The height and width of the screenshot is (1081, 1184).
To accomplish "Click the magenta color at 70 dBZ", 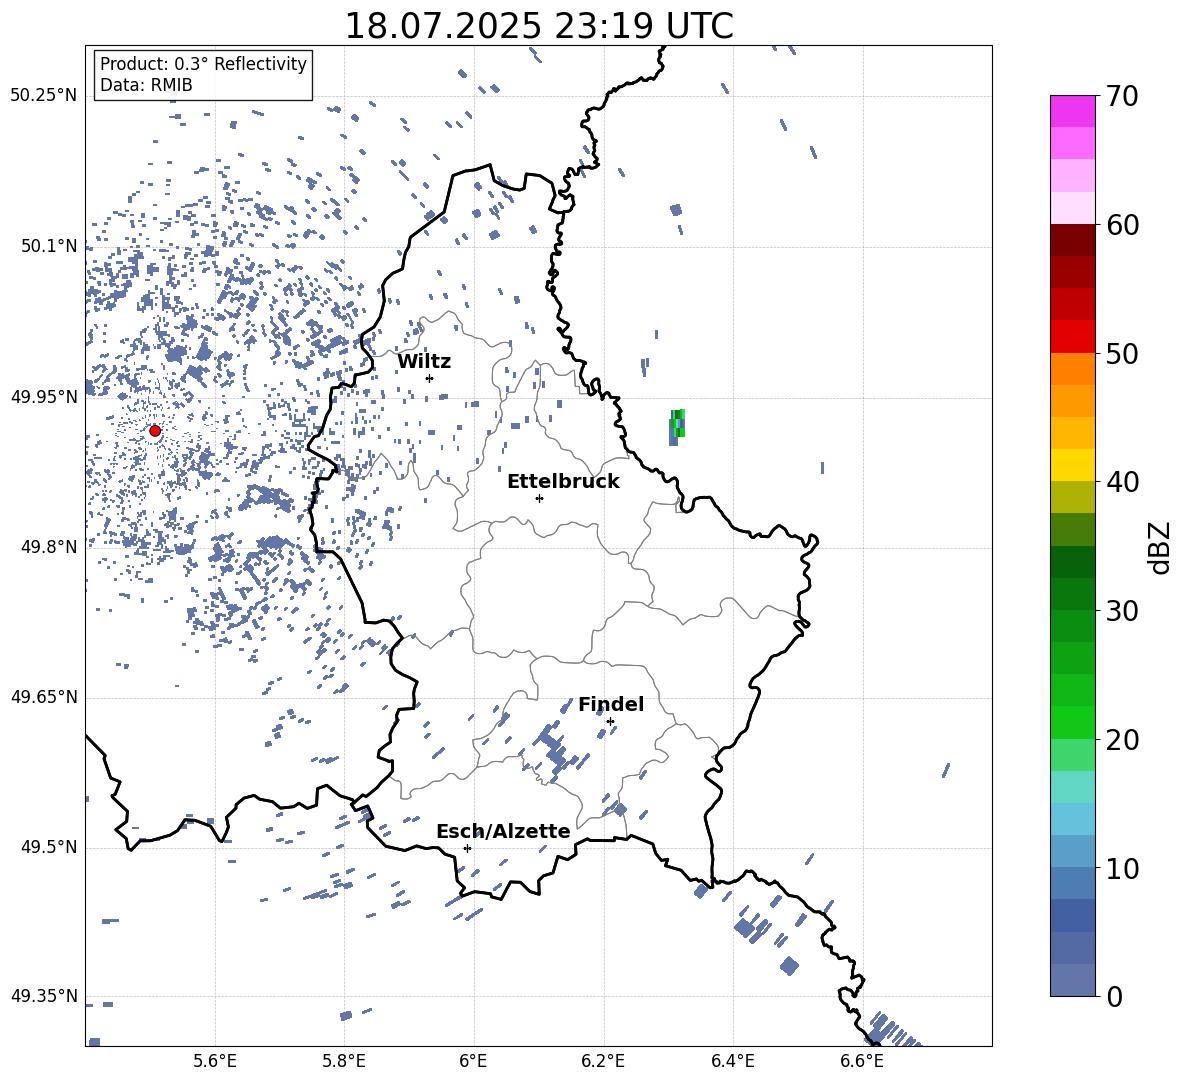I will (1073, 111).
